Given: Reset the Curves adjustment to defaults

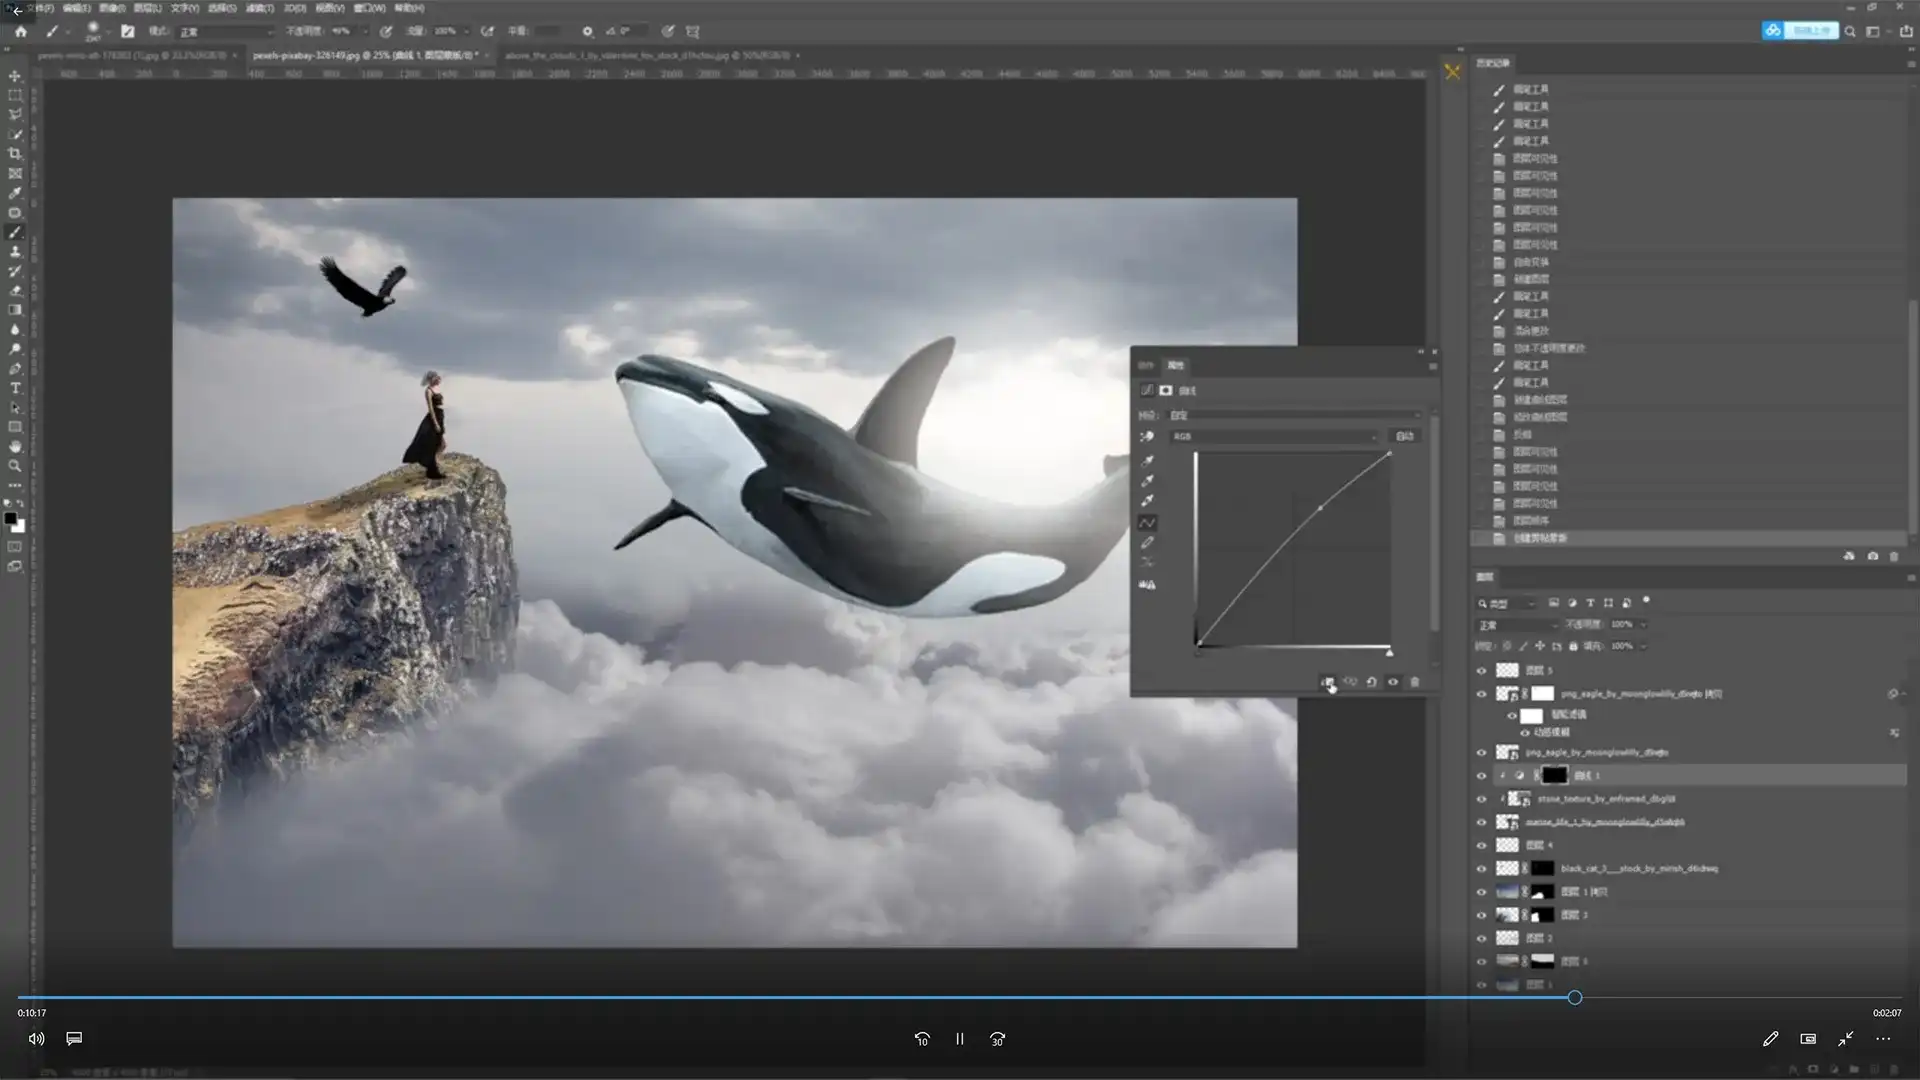Looking at the screenshot, I should click(1371, 682).
